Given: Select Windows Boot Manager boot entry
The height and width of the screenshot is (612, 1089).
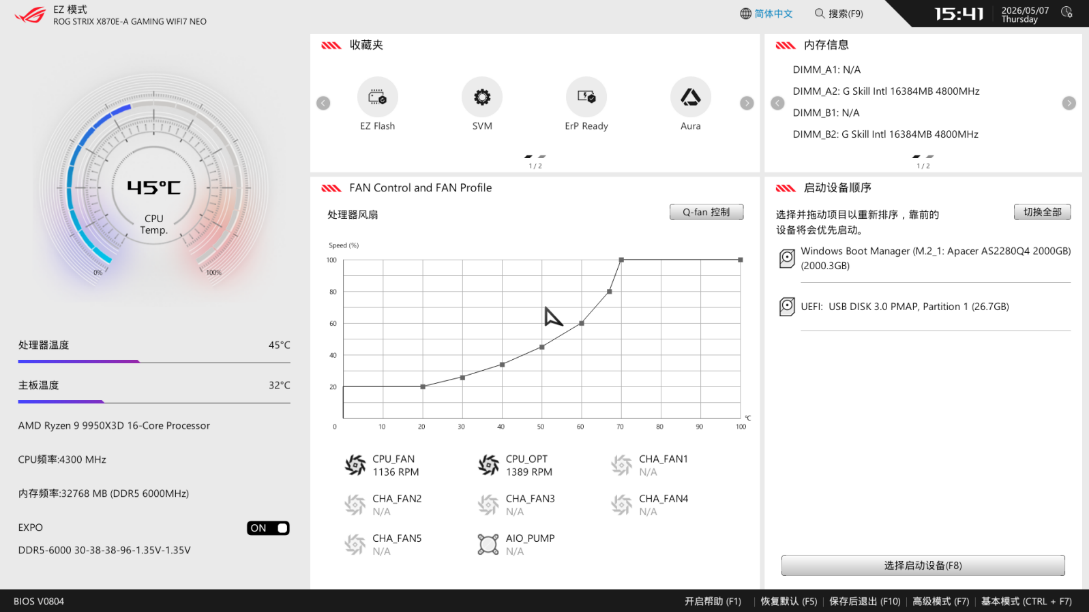Looking at the screenshot, I should (x=924, y=258).
